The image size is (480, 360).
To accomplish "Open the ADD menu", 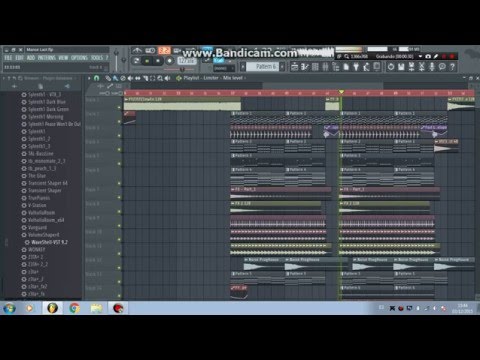I will click(31, 58).
